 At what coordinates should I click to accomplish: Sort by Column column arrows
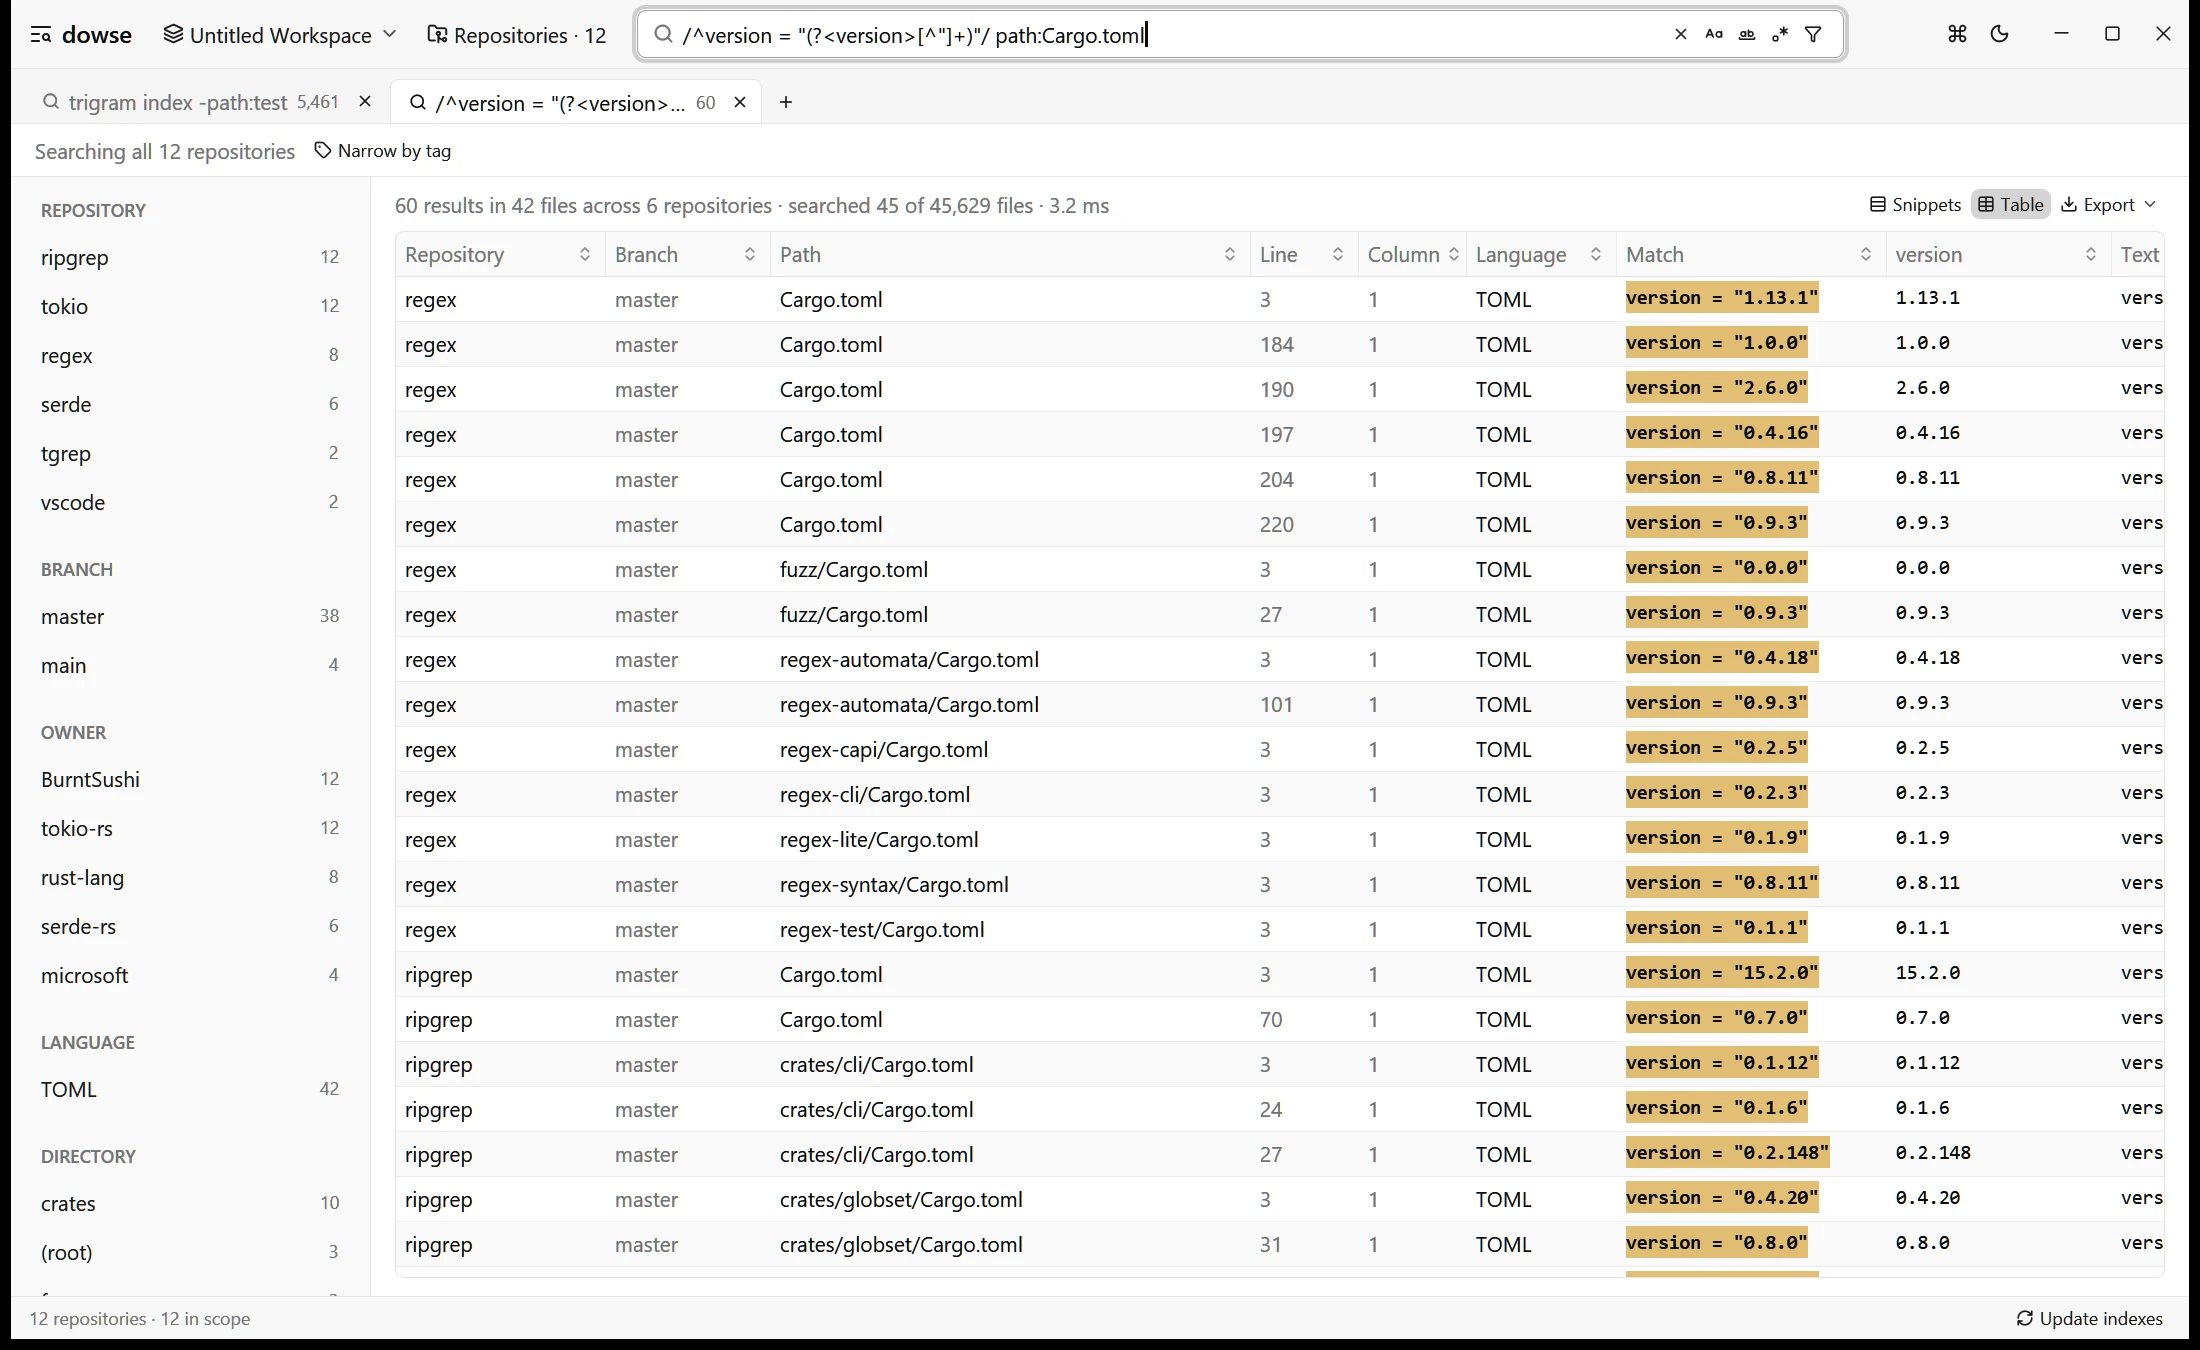click(1454, 255)
